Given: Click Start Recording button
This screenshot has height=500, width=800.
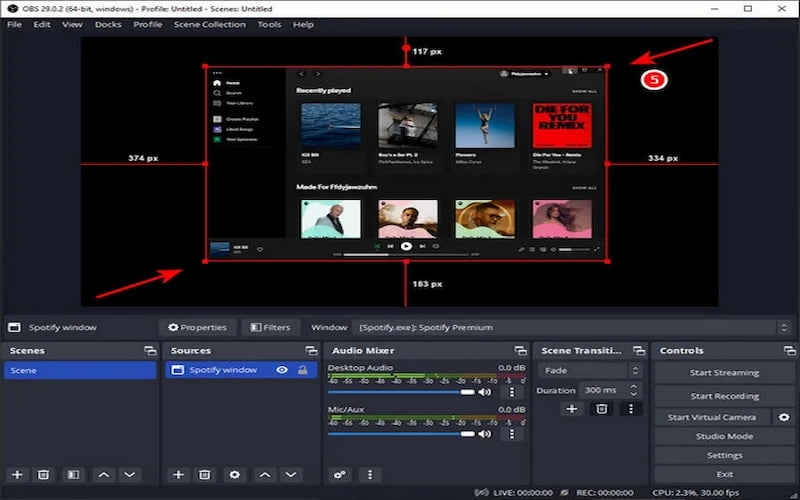Looking at the screenshot, I should [724, 396].
